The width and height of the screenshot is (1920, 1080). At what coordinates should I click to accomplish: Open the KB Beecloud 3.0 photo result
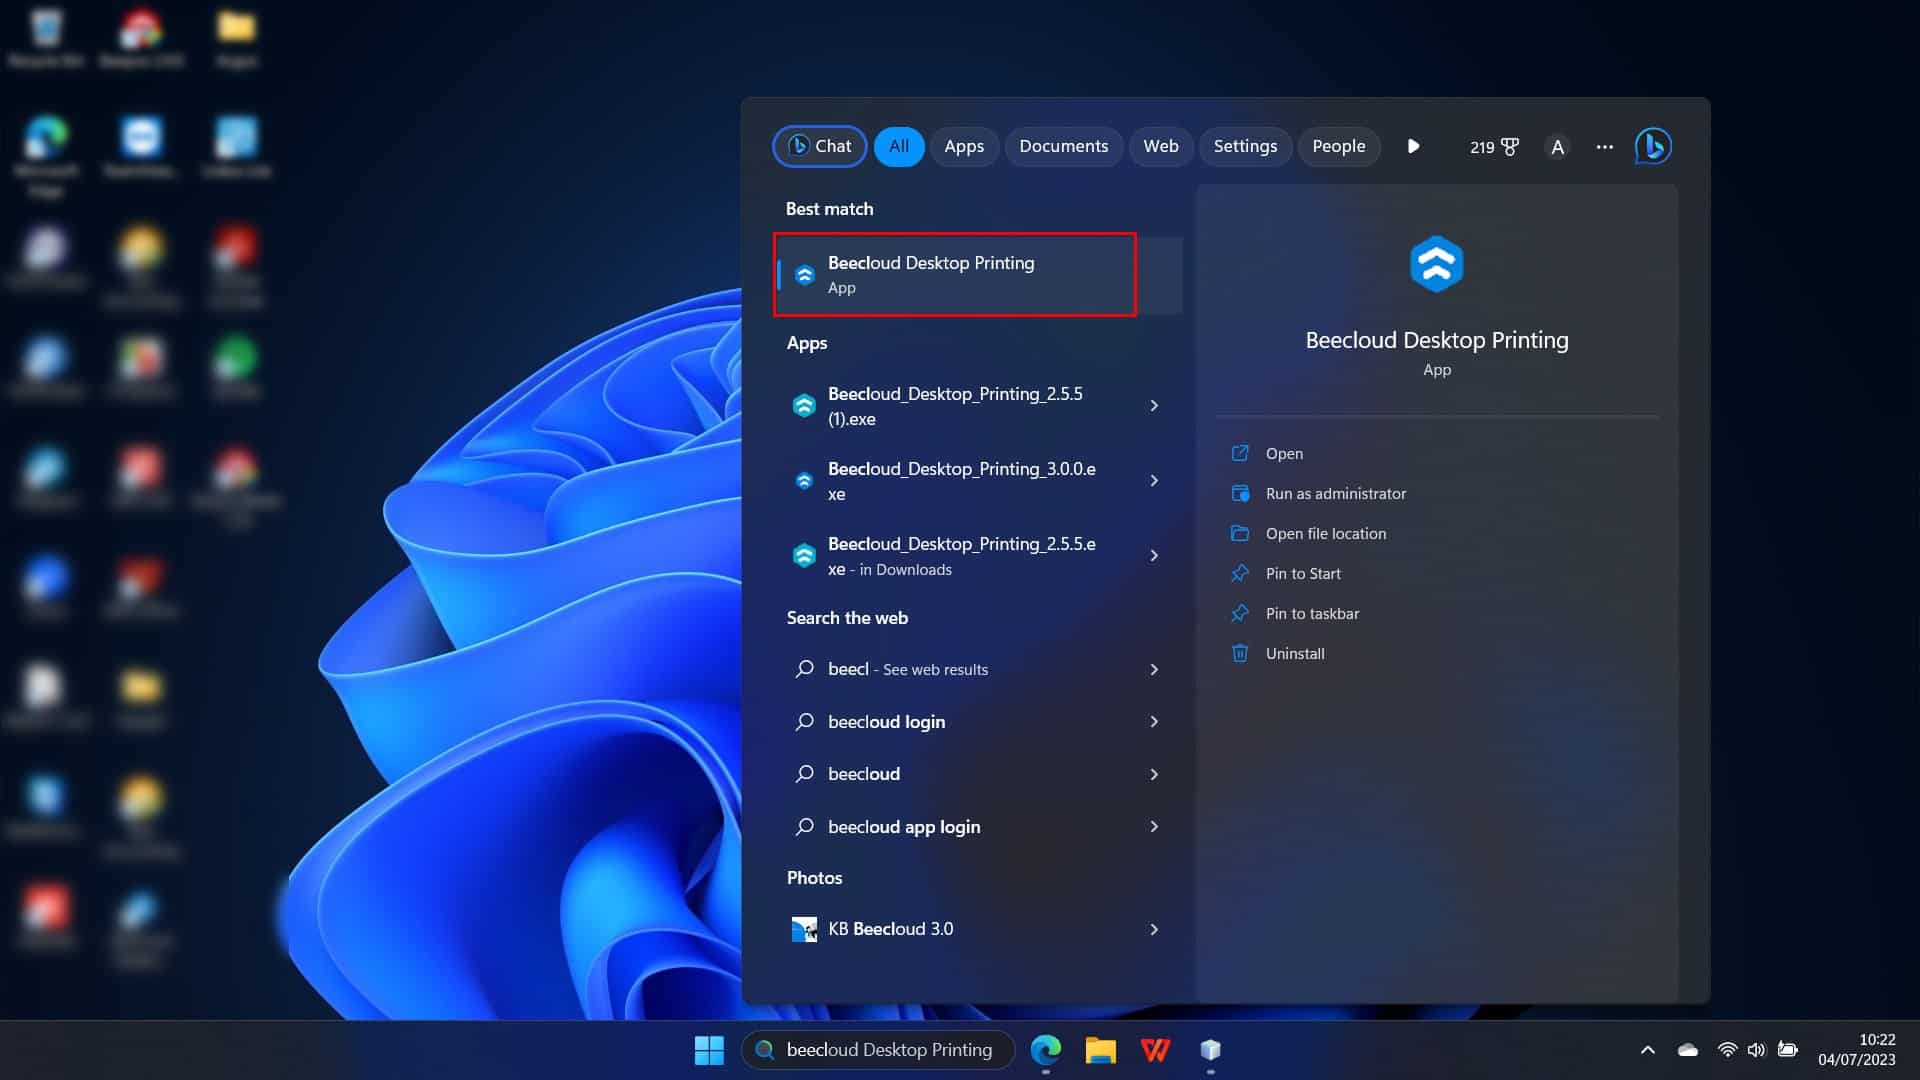955,929
